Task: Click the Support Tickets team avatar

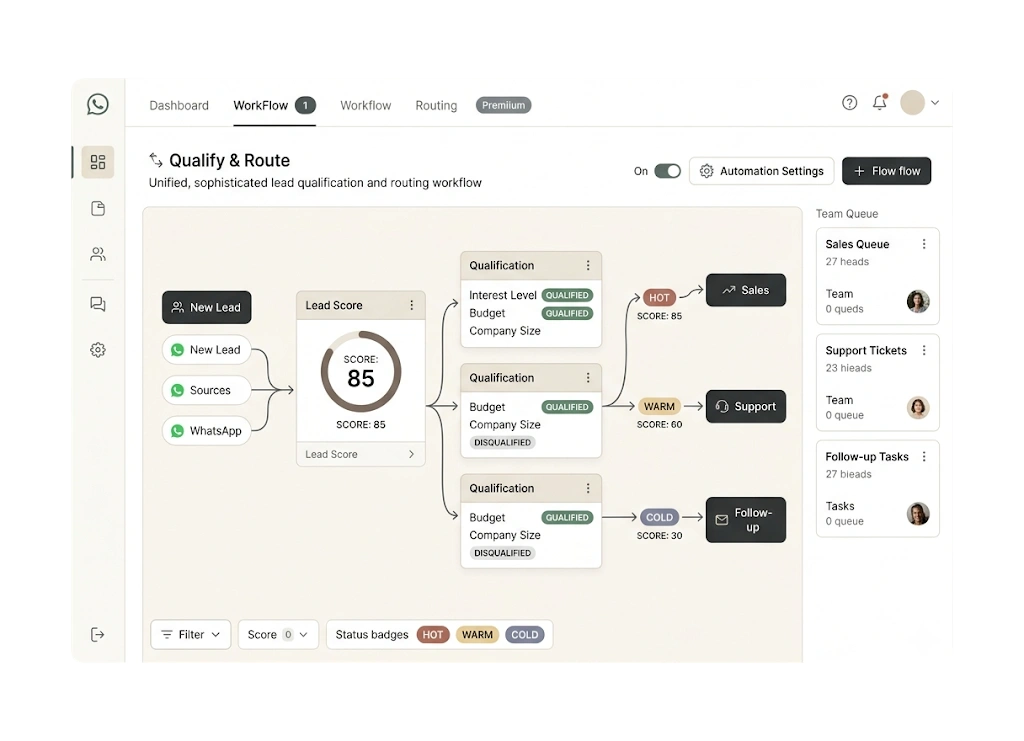Action: click(918, 407)
